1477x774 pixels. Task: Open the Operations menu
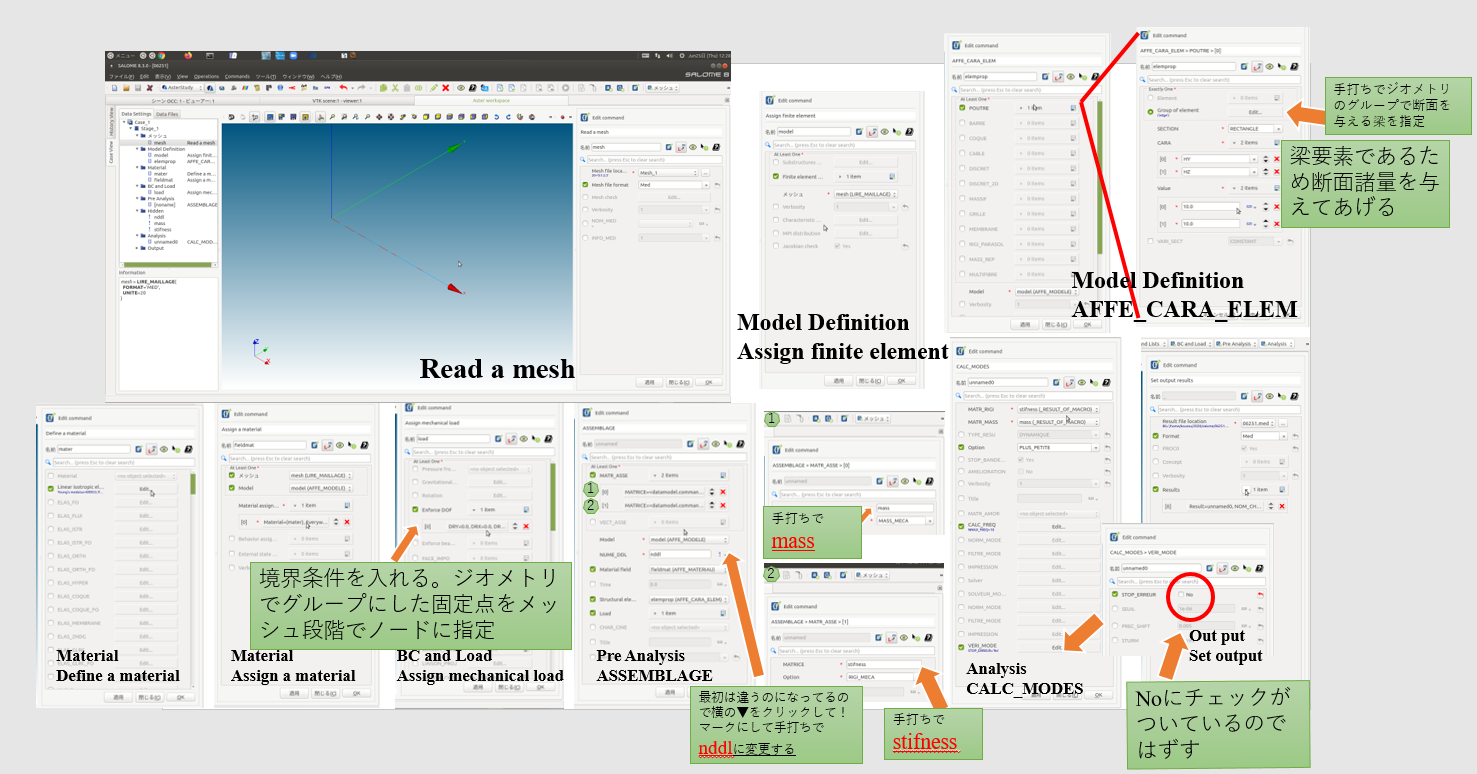[x=206, y=77]
